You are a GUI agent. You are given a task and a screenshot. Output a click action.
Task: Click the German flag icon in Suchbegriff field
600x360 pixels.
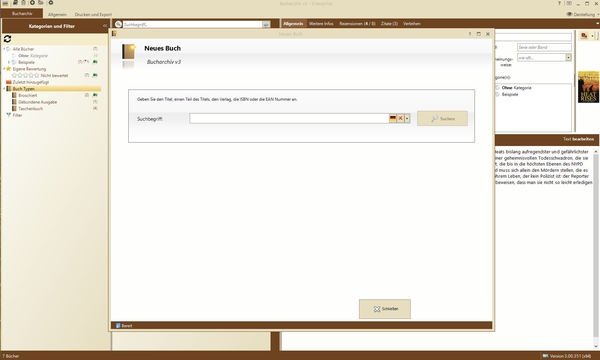pyautogui.click(x=393, y=119)
